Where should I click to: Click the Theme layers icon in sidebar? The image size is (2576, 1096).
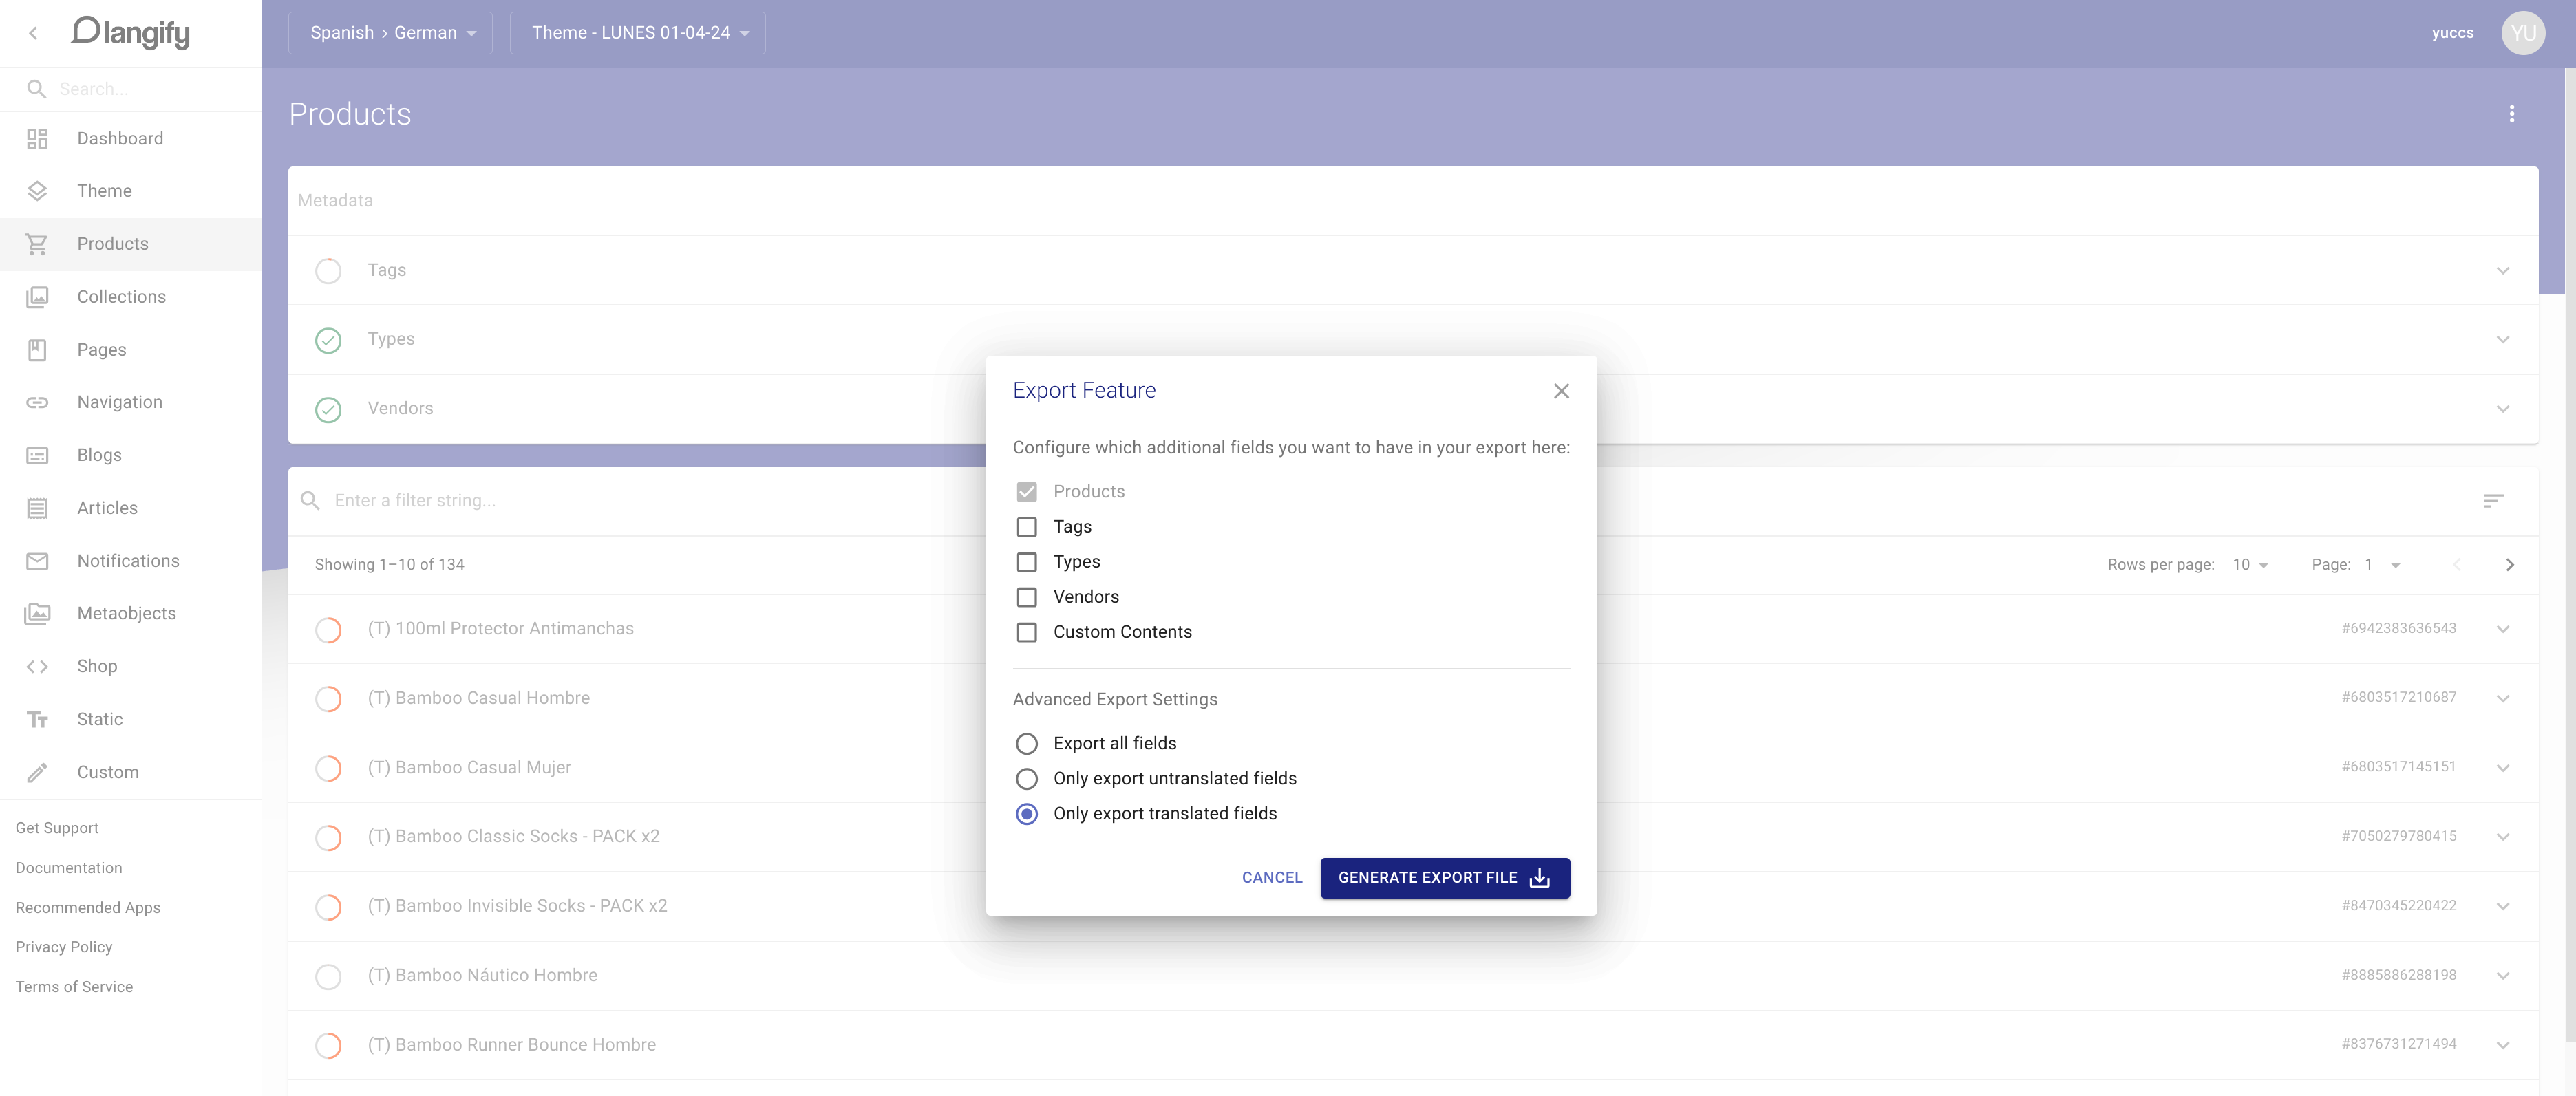[37, 191]
